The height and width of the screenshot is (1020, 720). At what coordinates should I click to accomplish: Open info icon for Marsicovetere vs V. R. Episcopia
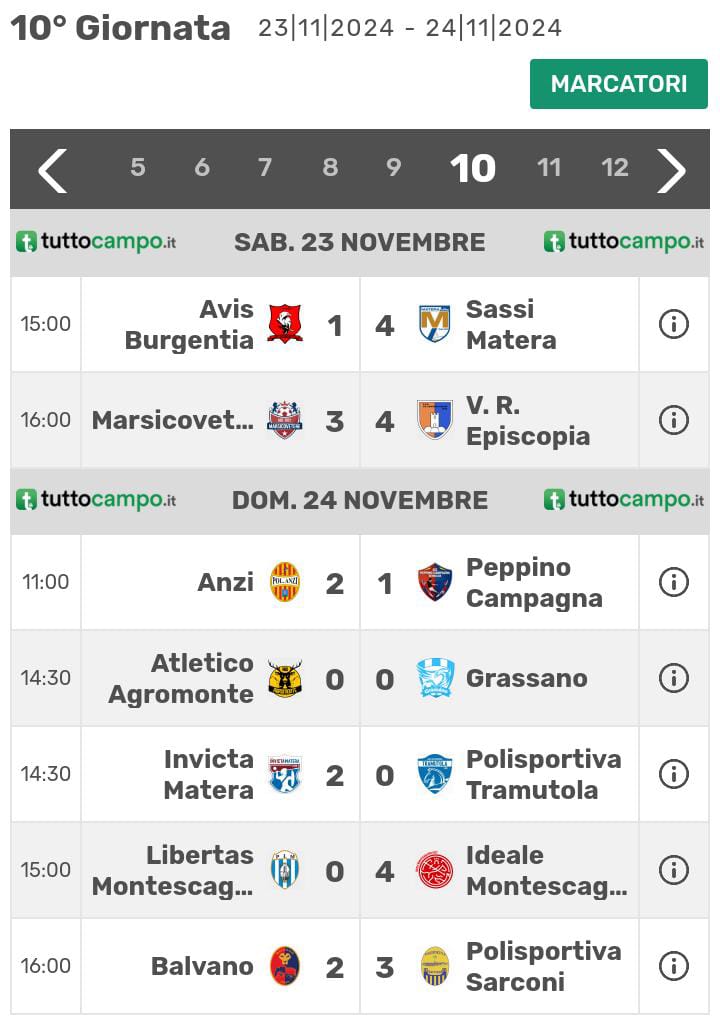click(673, 420)
